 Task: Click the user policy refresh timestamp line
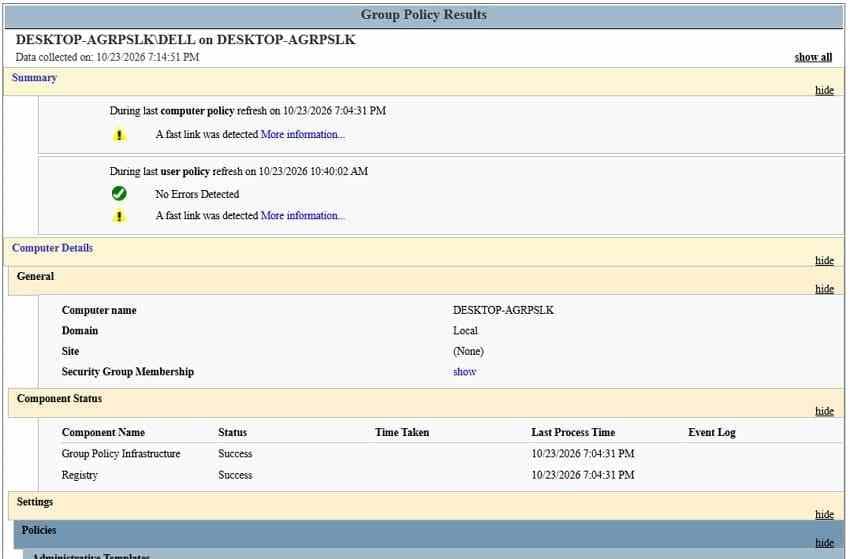[x=239, y=171]
